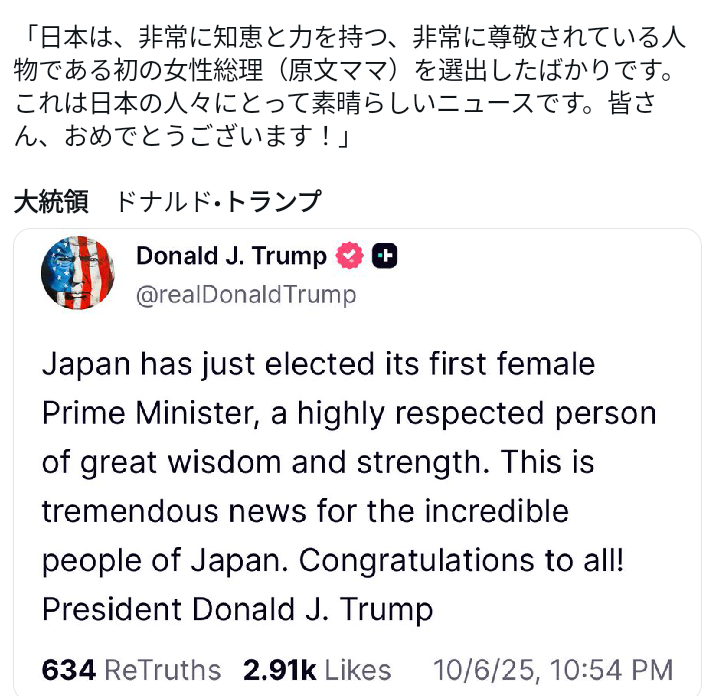This screenshot has height=696, width=710.
Task: Click the Japanese translation paragraph's first line
Action: coord(350,40)
